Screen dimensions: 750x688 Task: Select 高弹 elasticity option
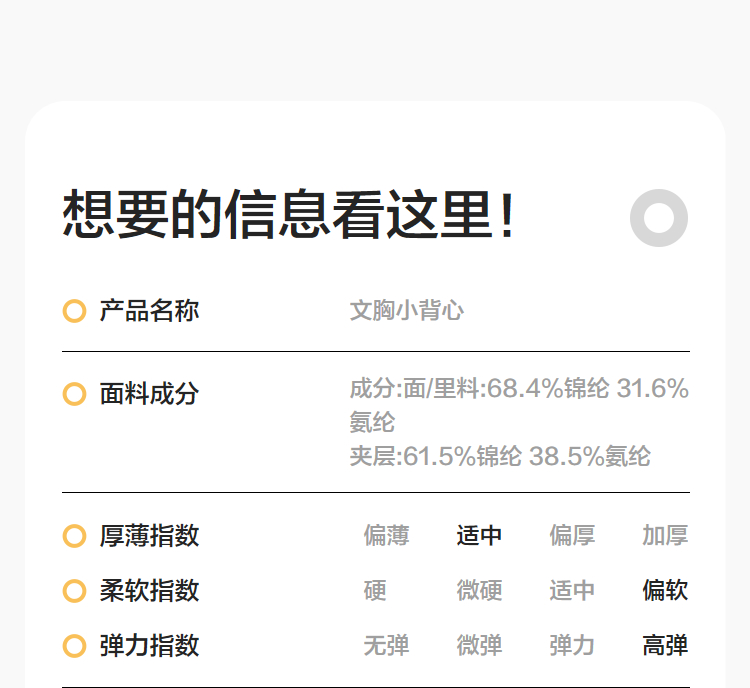(665, 646)
